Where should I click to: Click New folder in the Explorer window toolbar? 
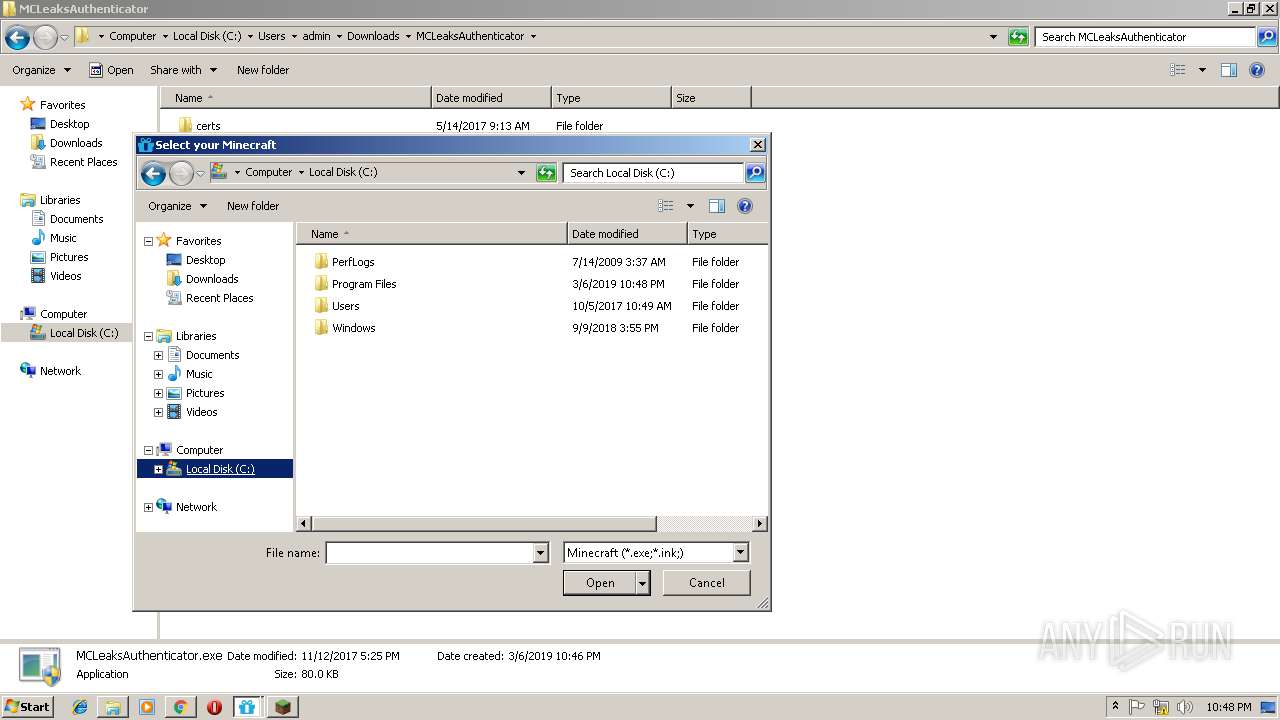pos(263,70)
